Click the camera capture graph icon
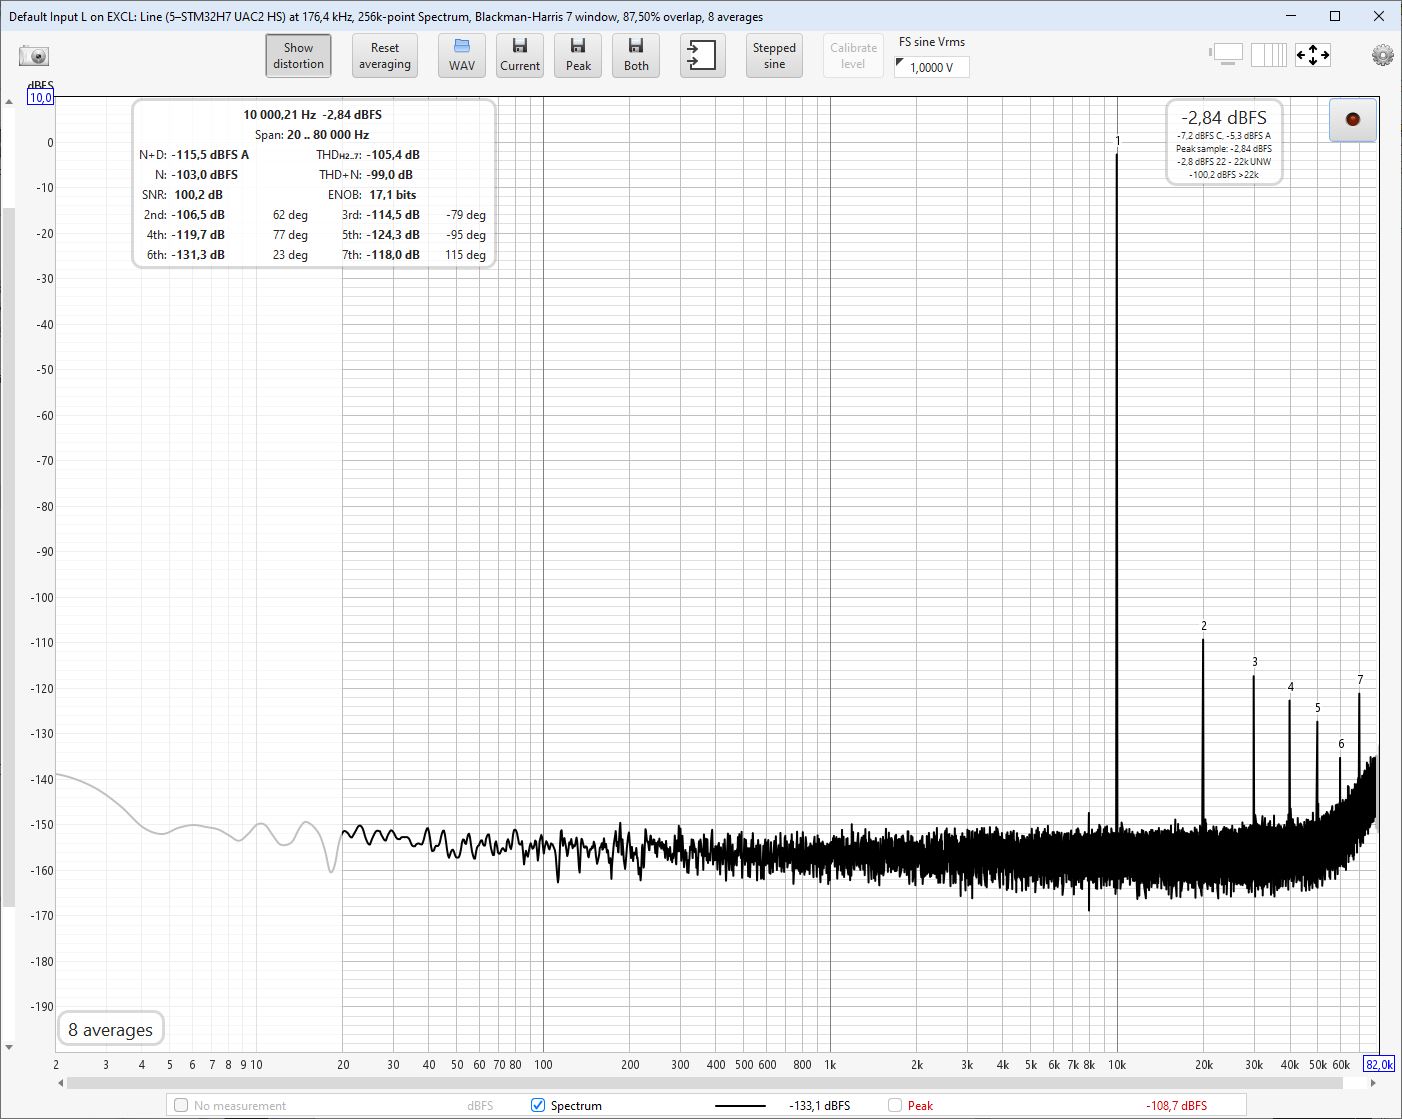 click(x=34, y=56)
